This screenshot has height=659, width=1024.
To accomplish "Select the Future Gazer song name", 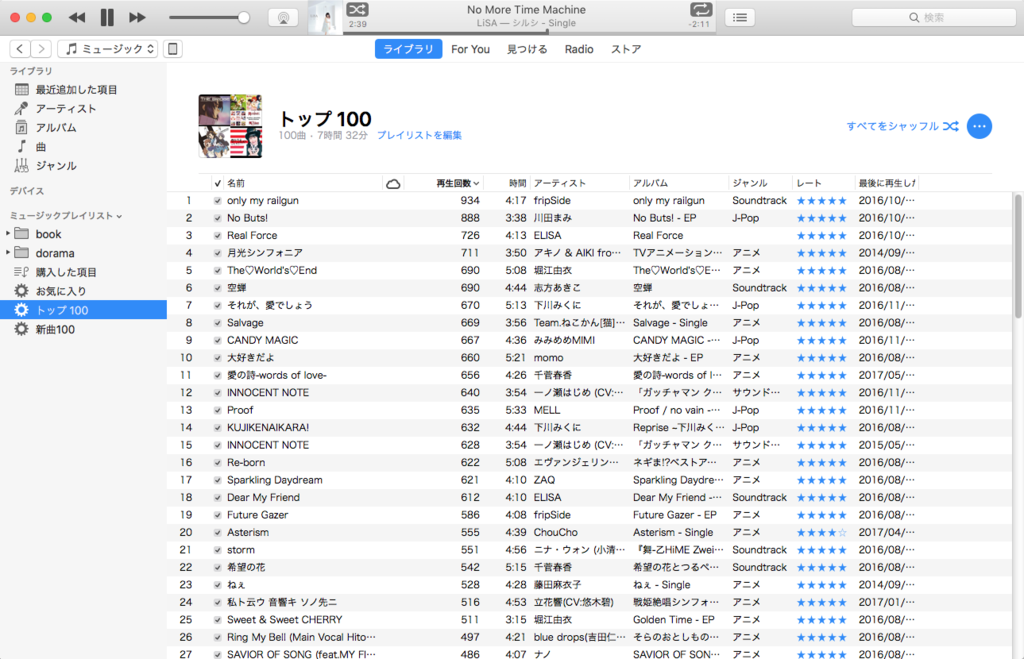I will coord(257,515).
